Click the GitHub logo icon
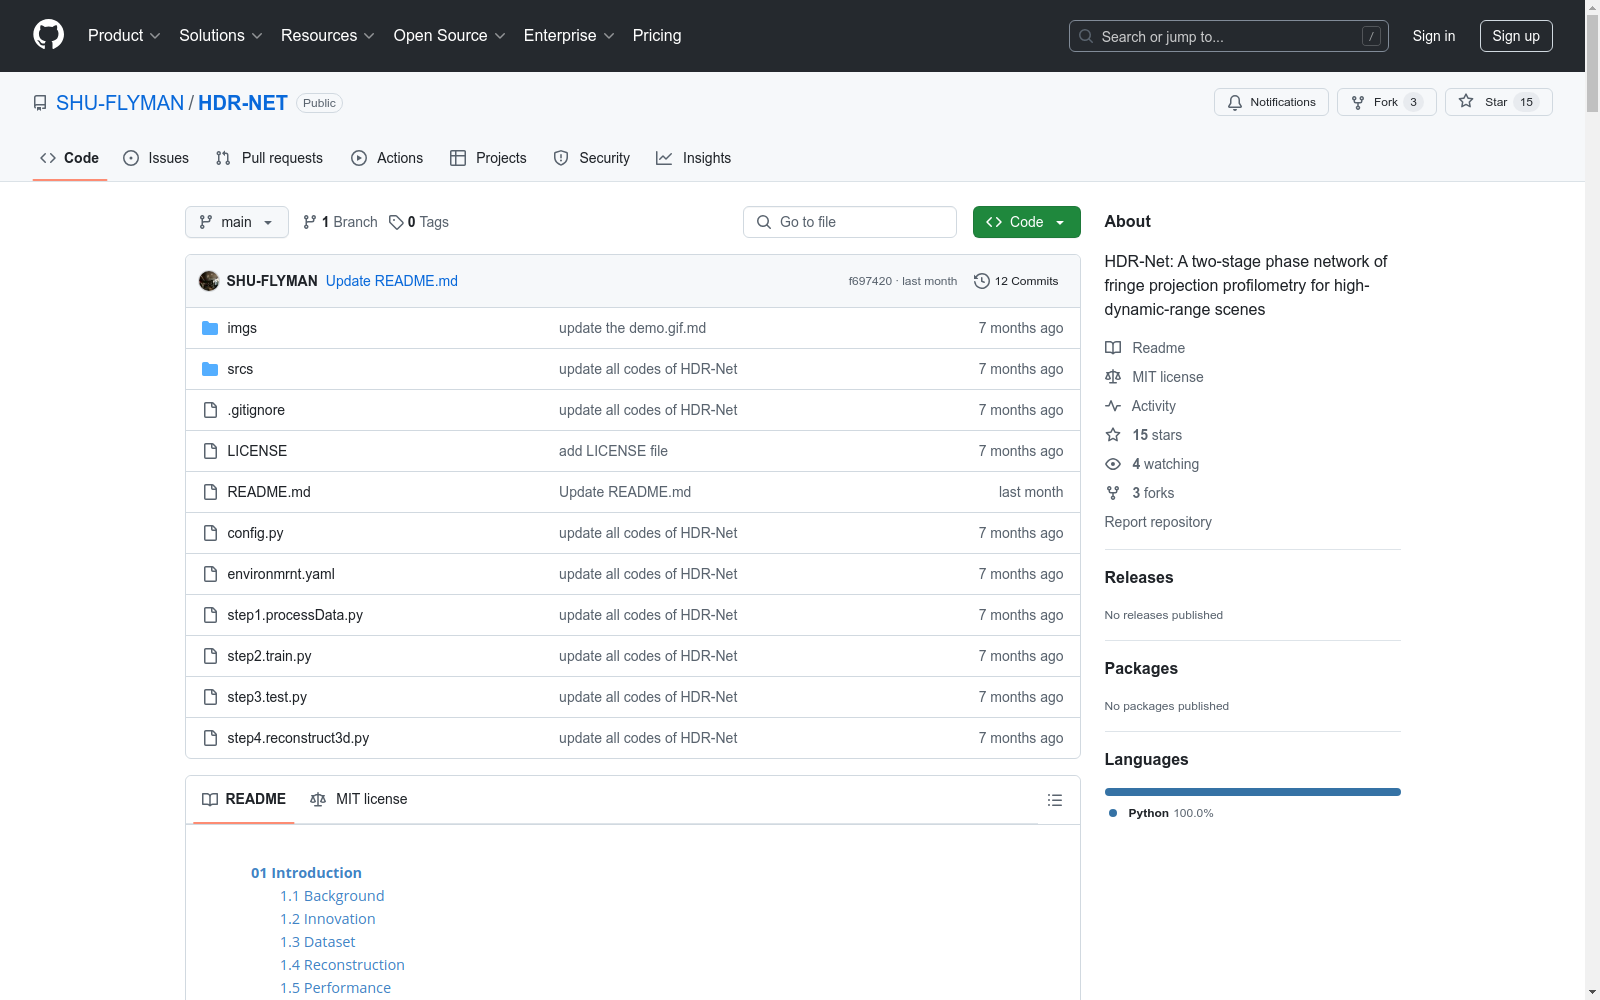This screenshot has height=1000, width=1600. click(x=48, y=35)
